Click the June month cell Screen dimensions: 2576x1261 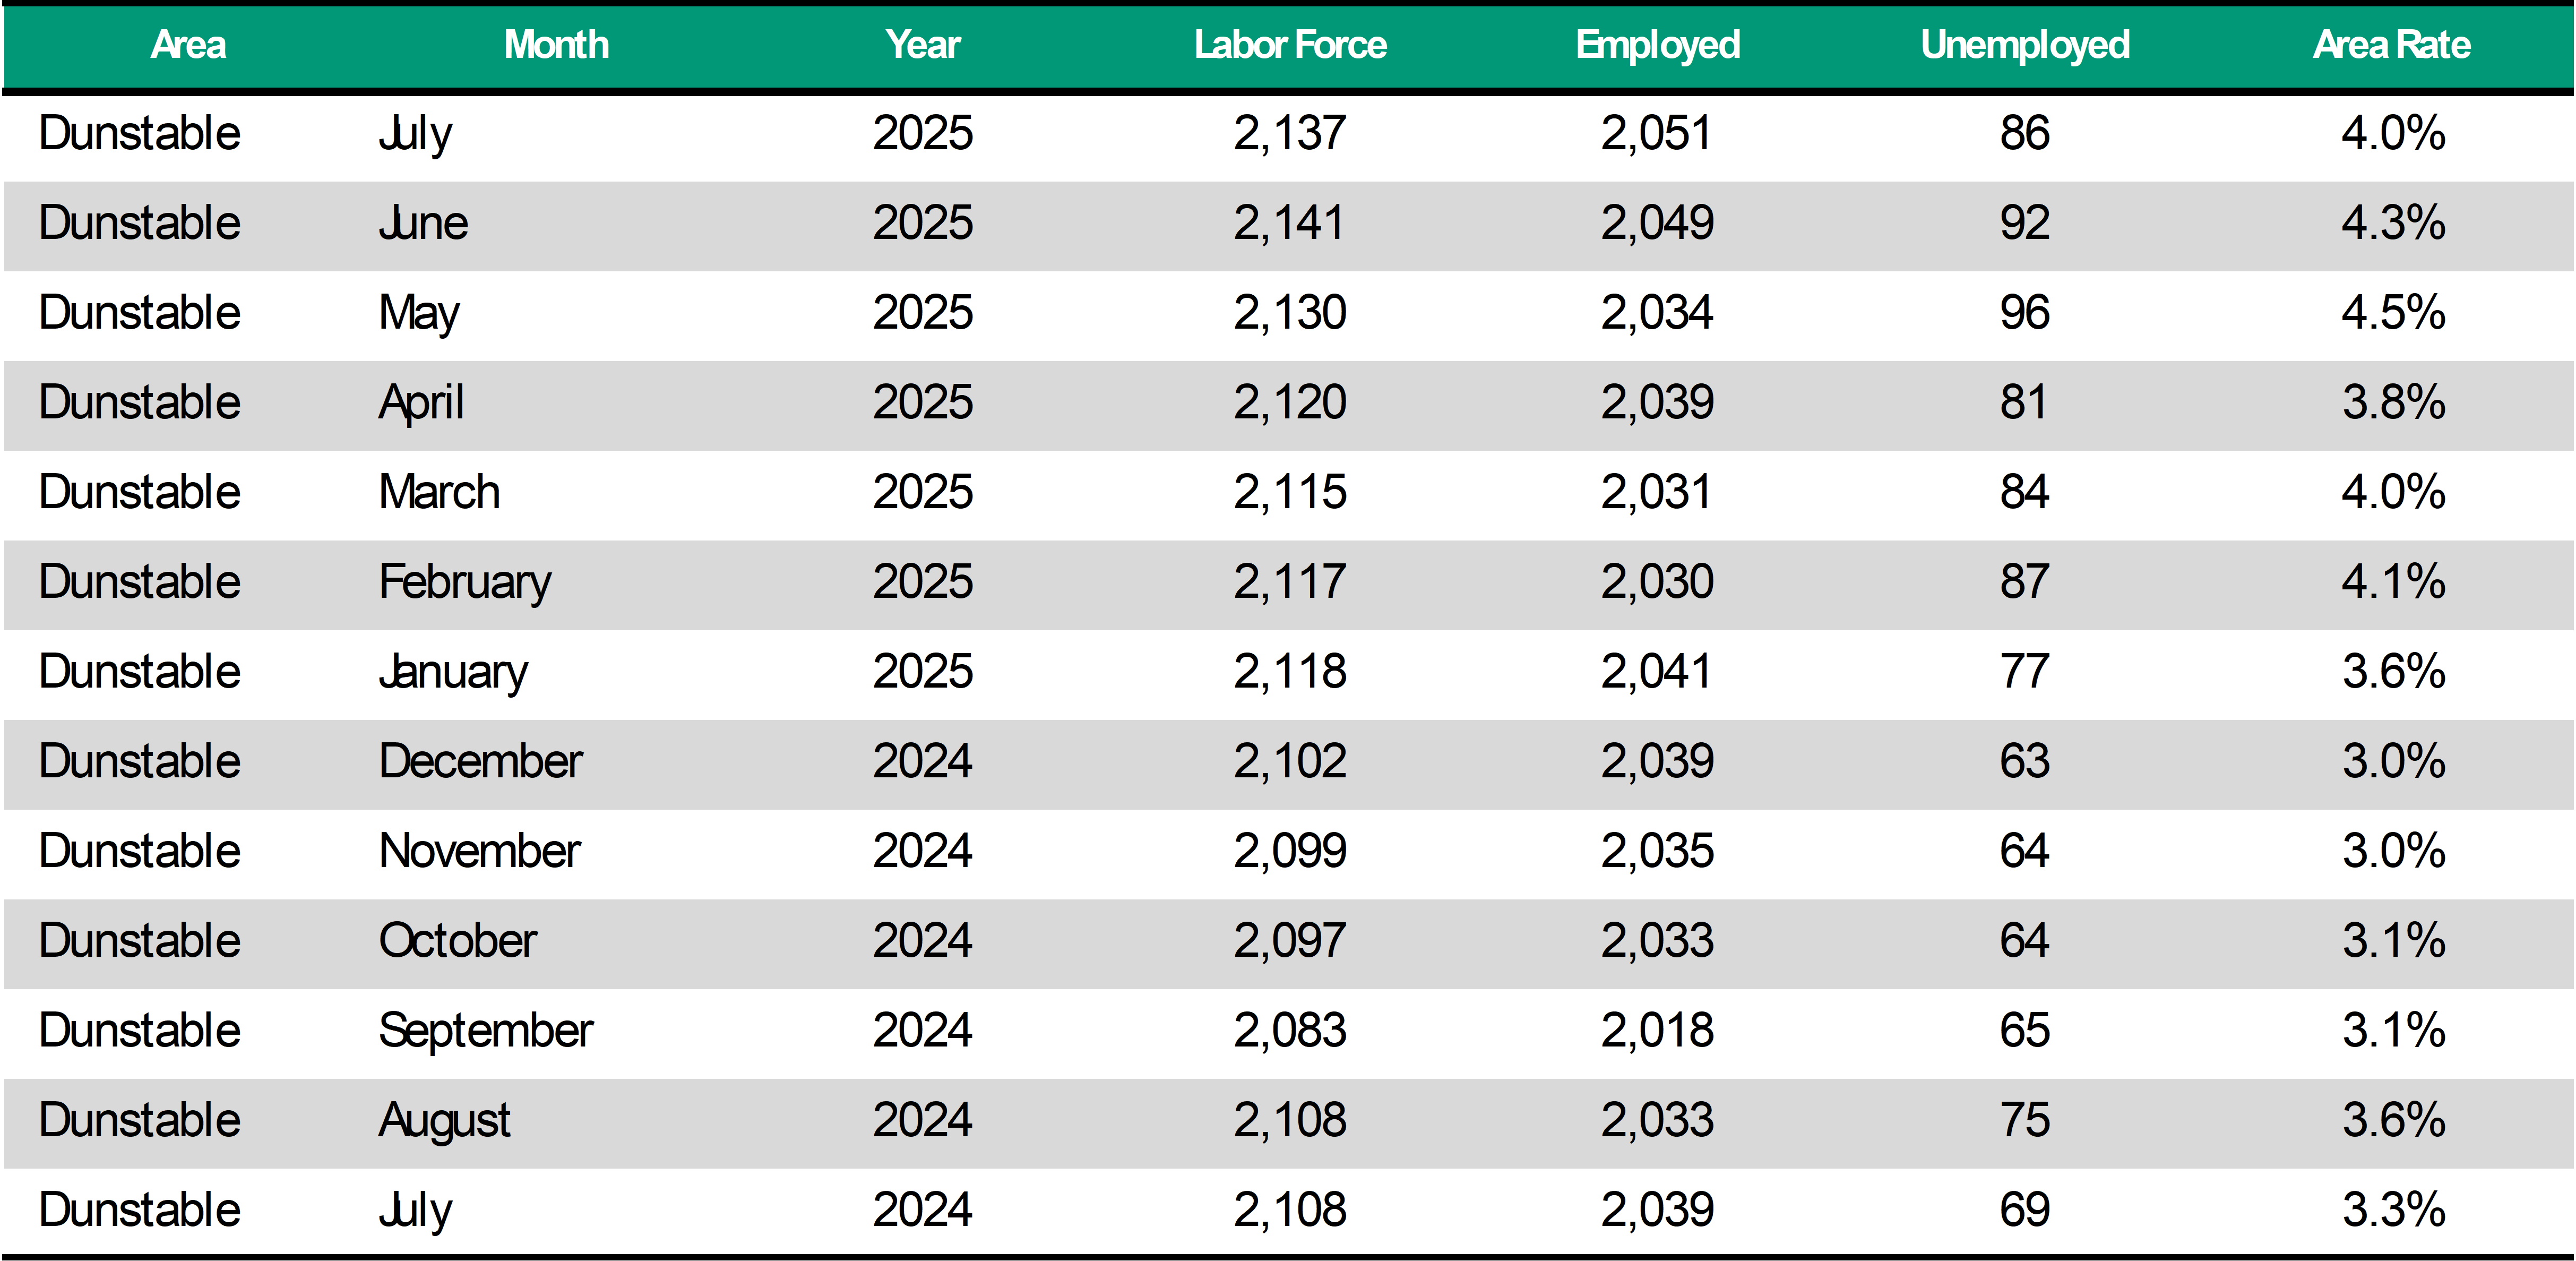[423, 223]
